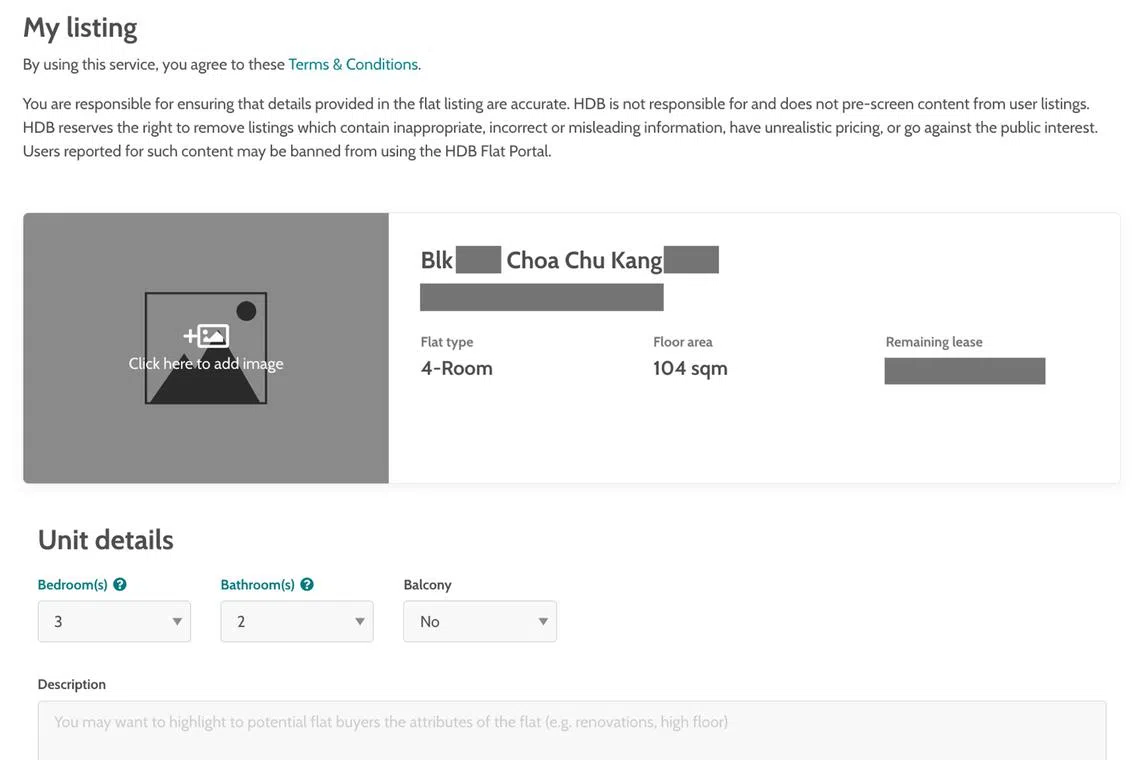Viewport: 1140px width, 760px height.
Task: Click the Bathroom(s) field label
Action: pyautogui.click(x=257, y=585)
